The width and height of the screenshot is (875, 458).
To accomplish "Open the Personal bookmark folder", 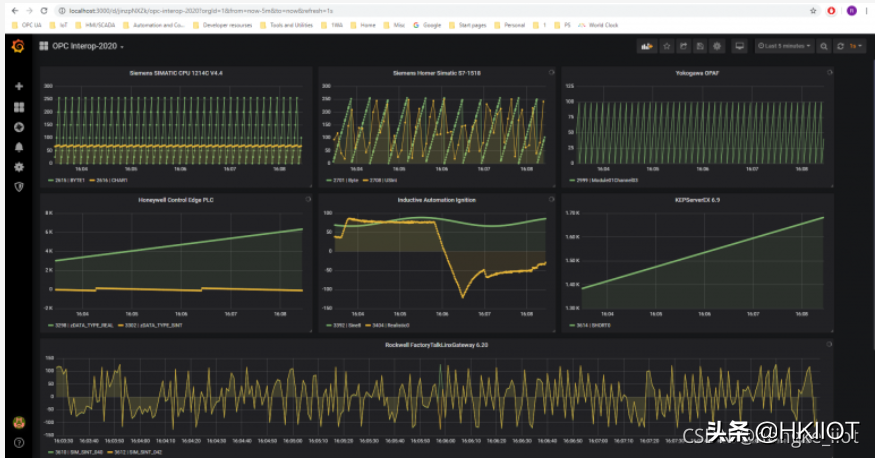I will click(x=509, y=25).
